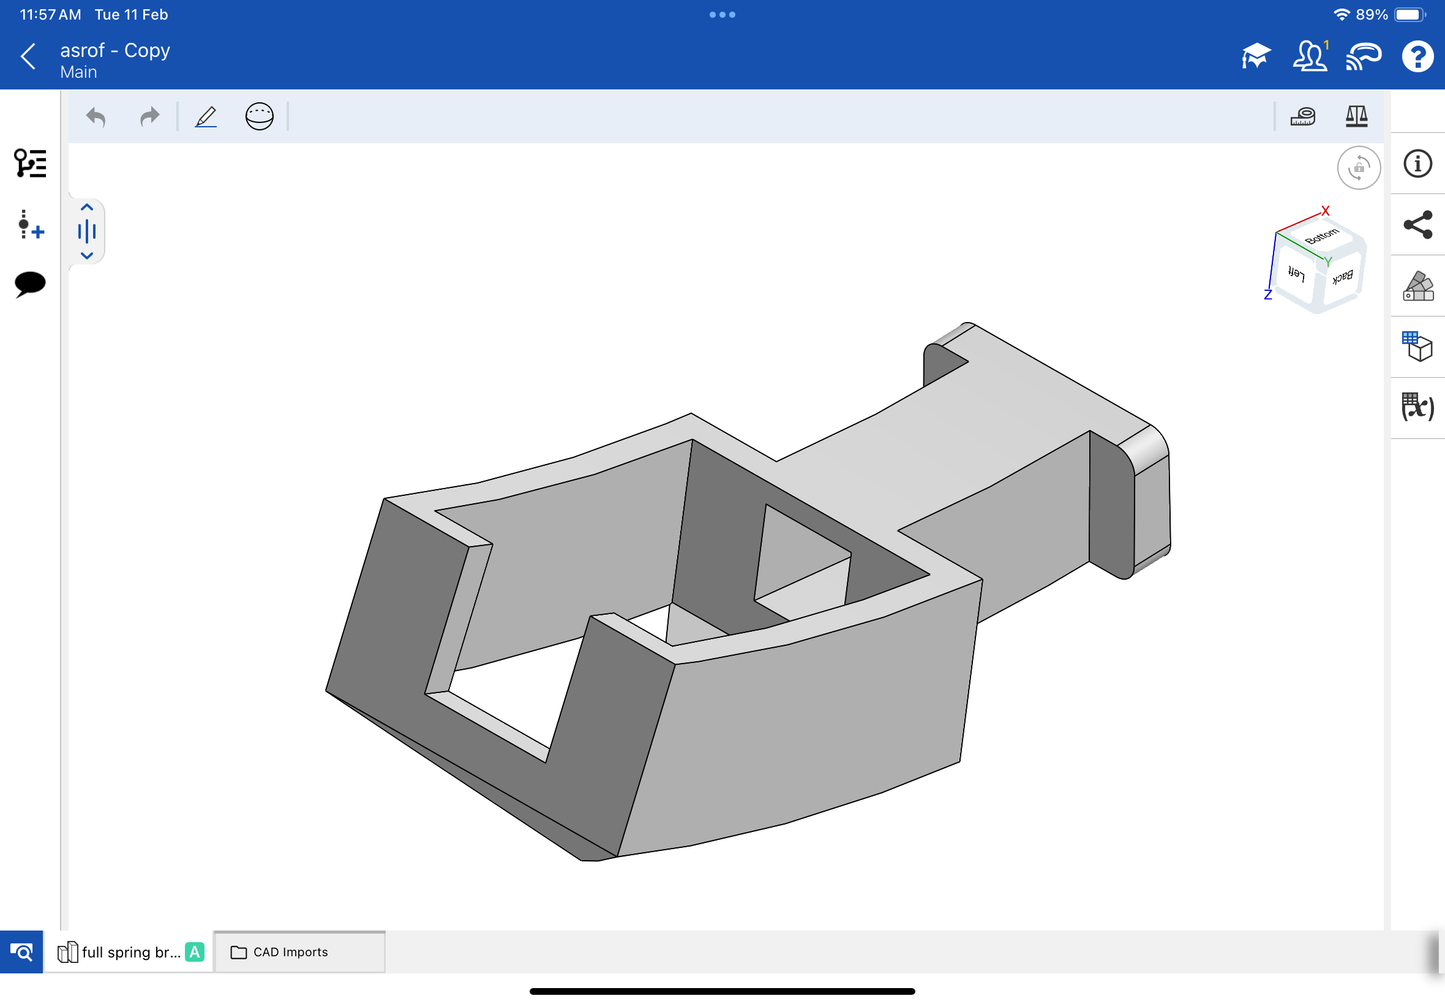
Task: Go back using the back arrow
Action: (x=28, y=57)
